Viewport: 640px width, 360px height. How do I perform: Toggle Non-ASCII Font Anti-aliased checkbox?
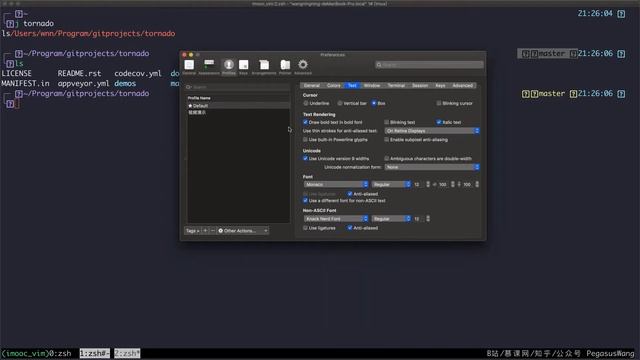pos(350,228)
